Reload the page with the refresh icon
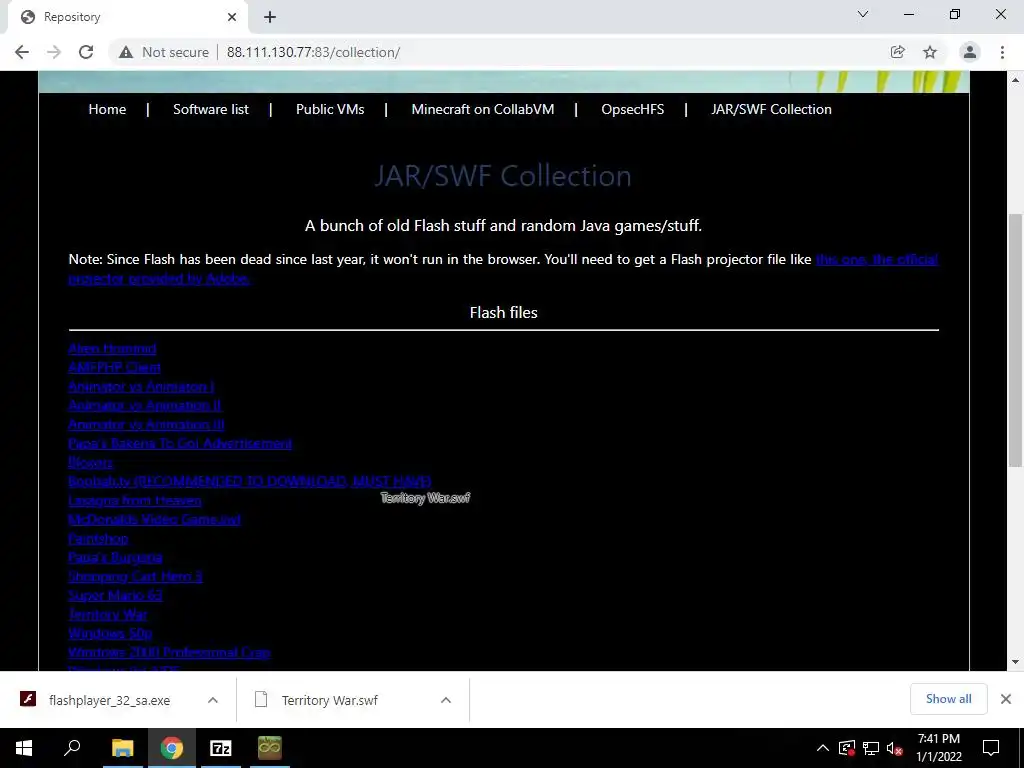Screen dimensions: 1024x768 point(86,52)
